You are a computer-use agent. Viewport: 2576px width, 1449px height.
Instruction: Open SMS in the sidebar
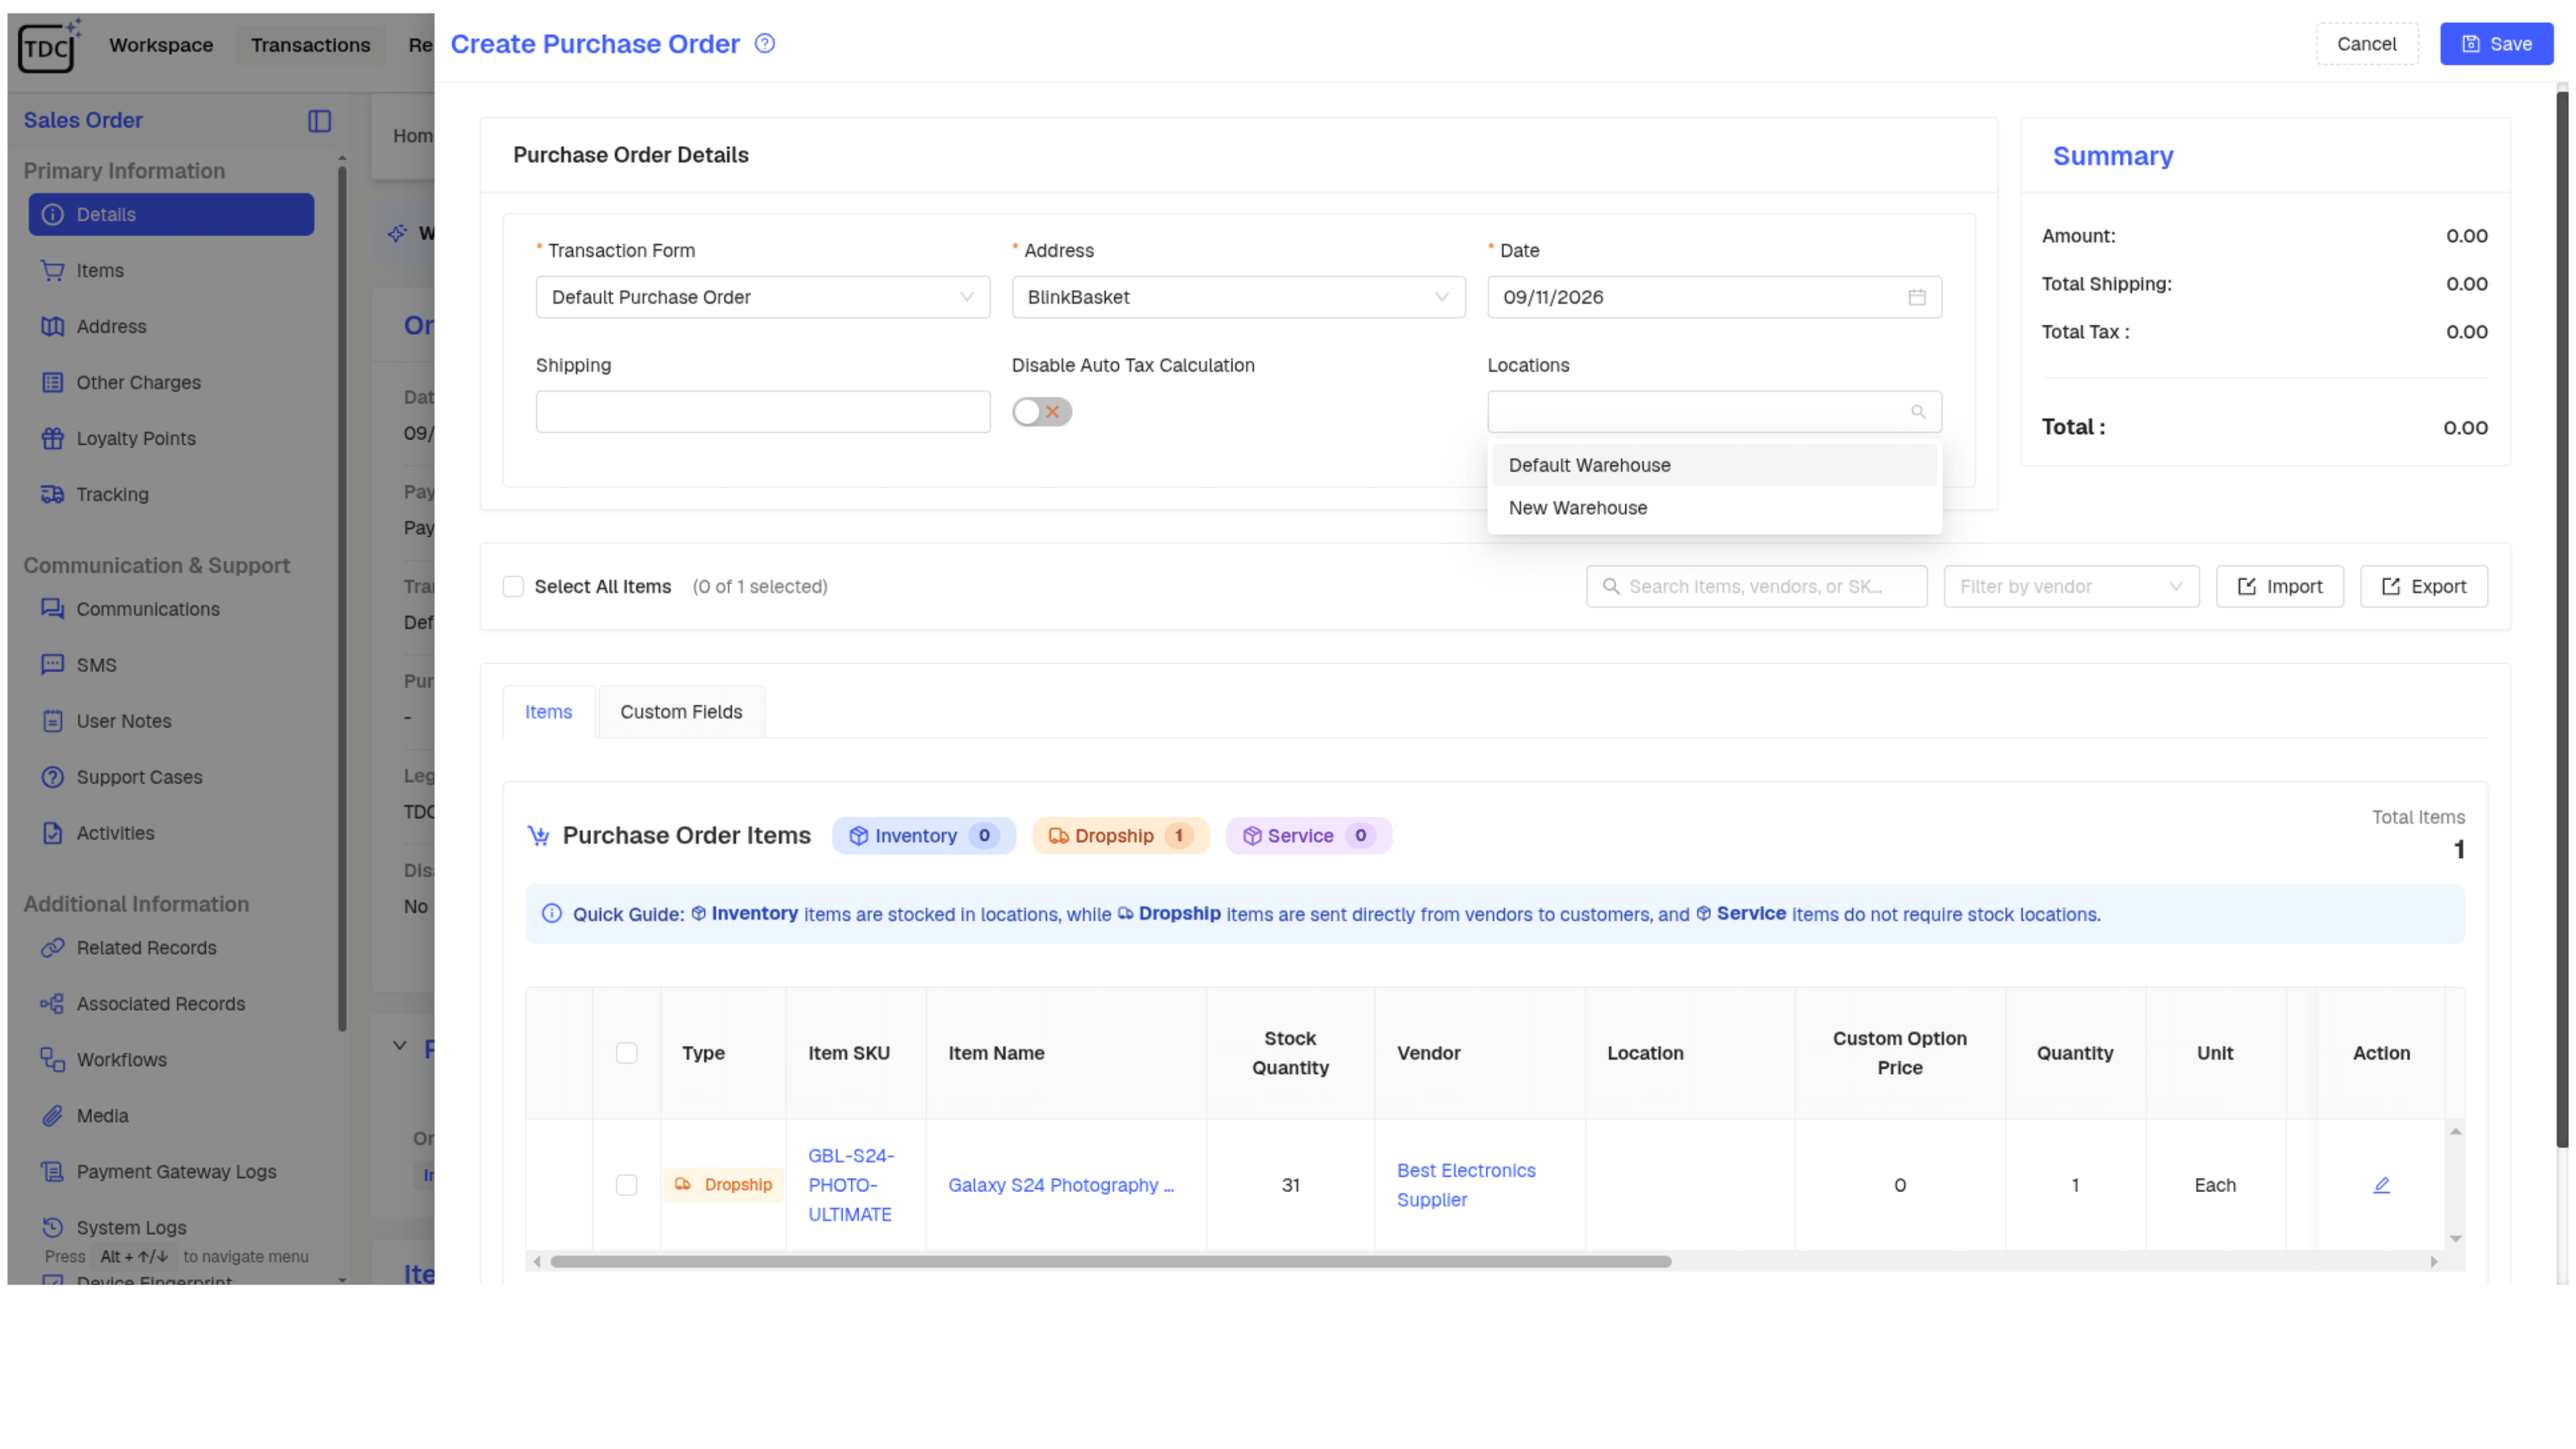[x=171, y=665]
